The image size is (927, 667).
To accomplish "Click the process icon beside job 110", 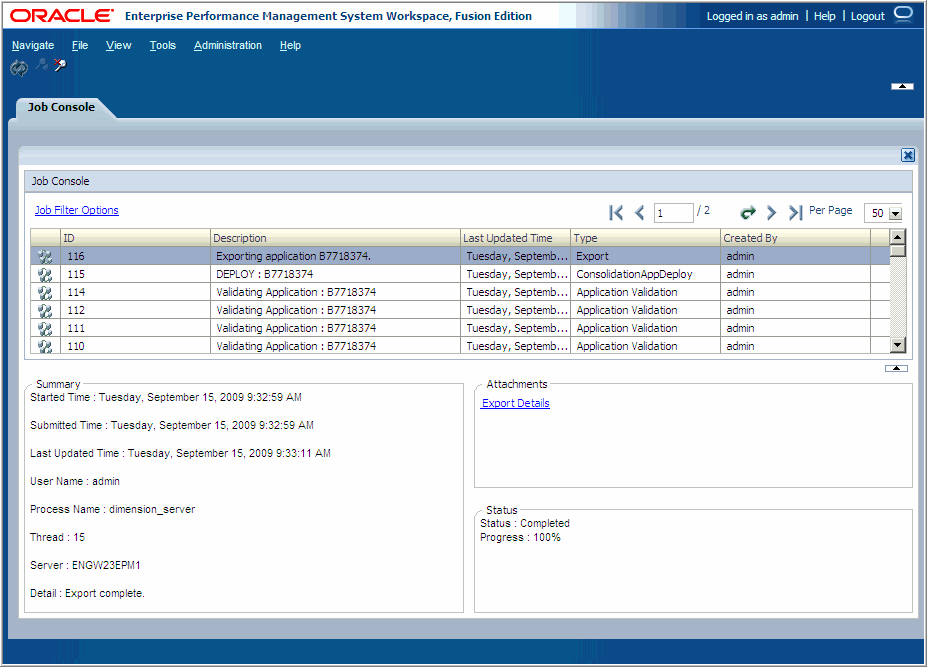I will pos(44,345).
